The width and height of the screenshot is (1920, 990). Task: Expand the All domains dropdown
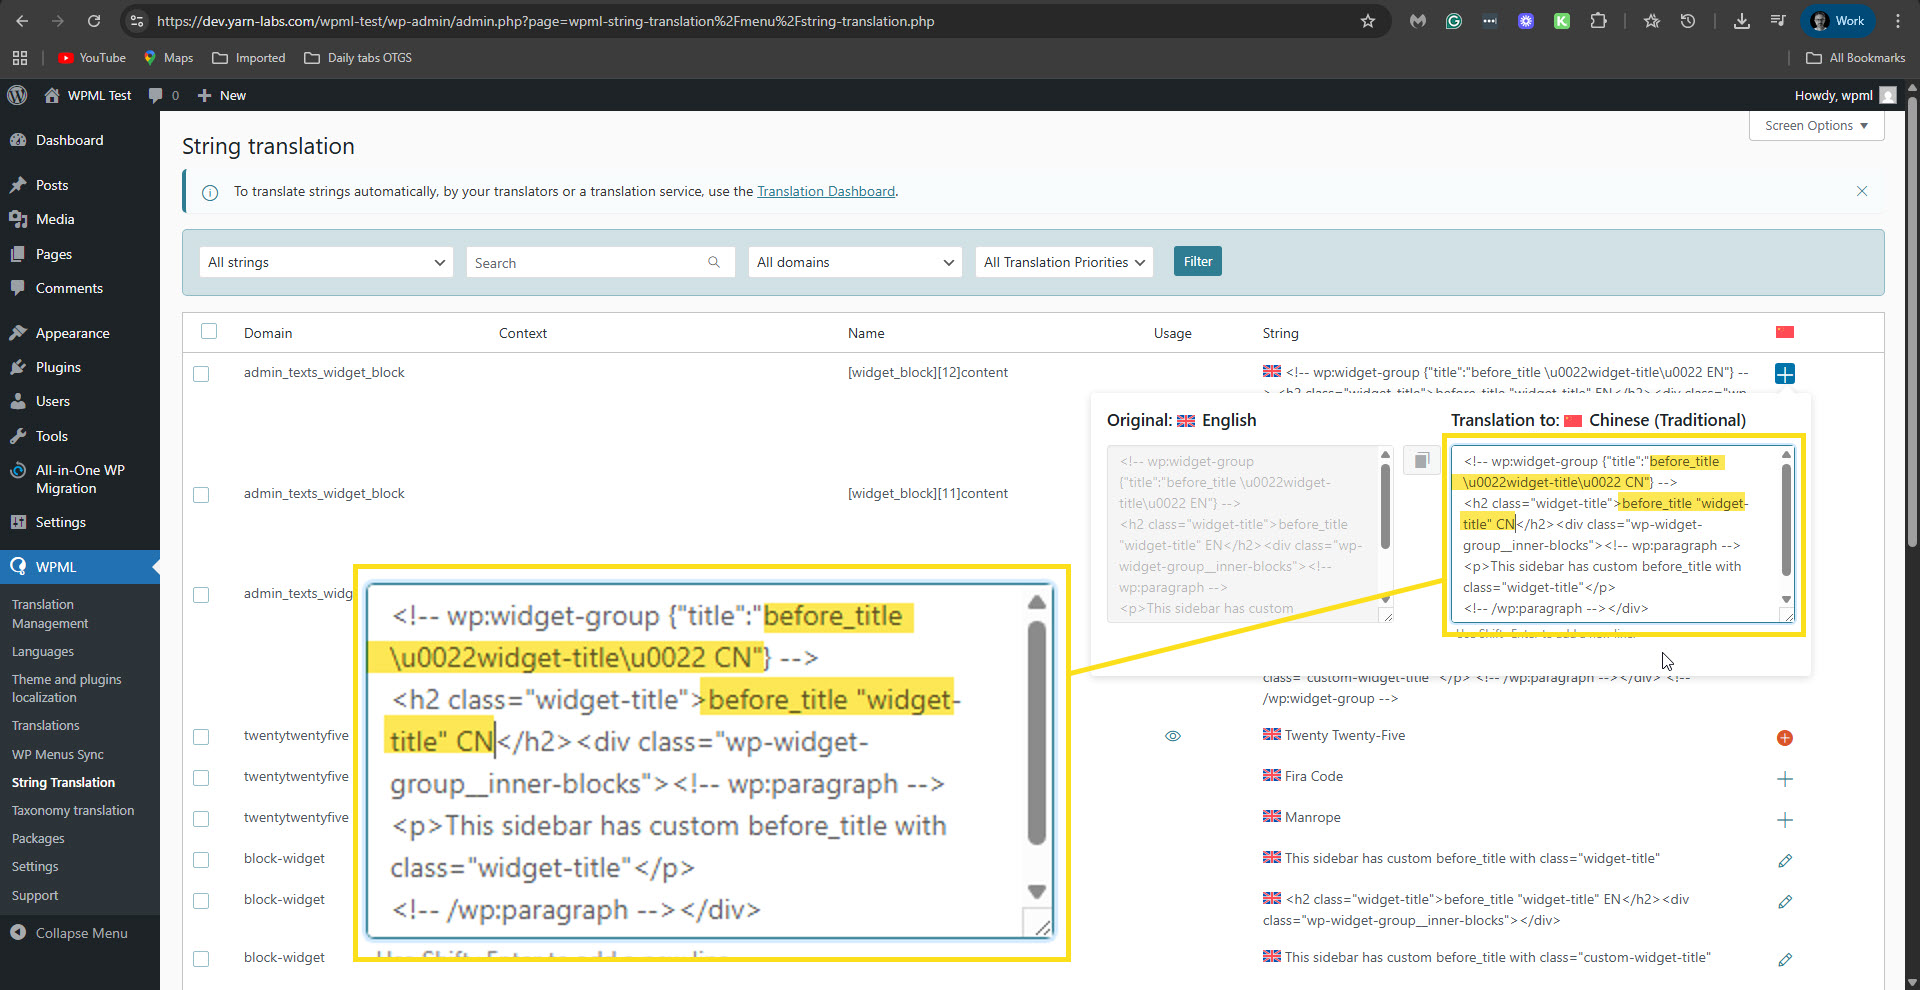point(855,262)
